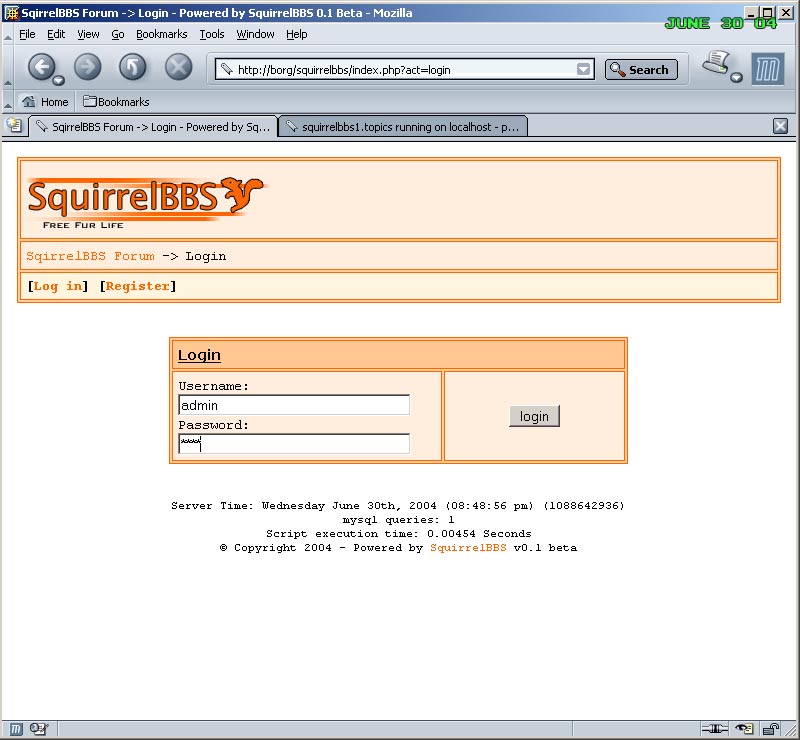Viewport: 800px width, 740px height.
Task: Stop loading with the X toolbar button
Action: pos(179,66)
